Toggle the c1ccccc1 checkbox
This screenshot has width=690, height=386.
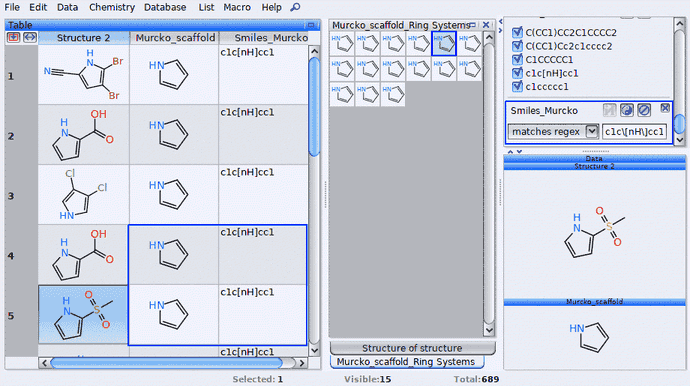(518, 86)
